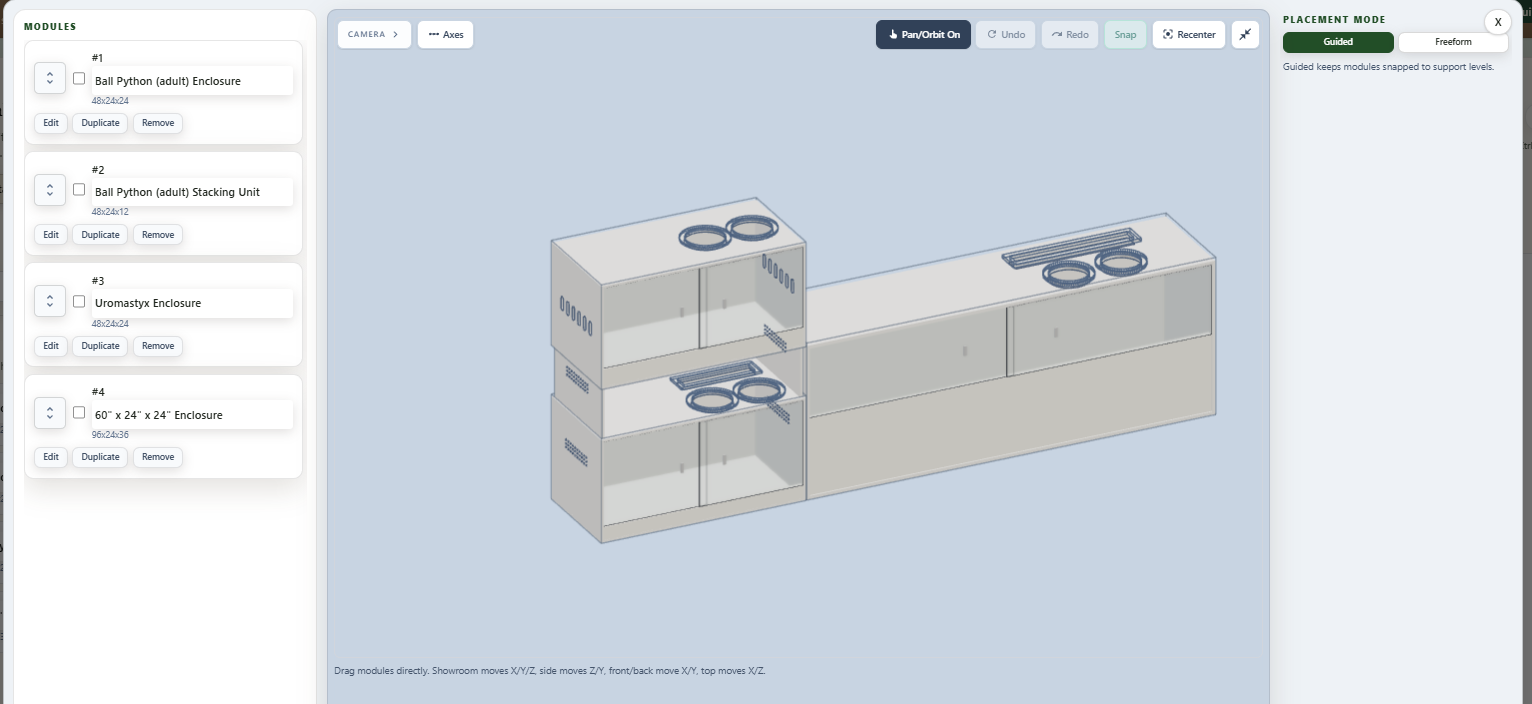
Task: Click the Redo button
Action: (1070, 34)
